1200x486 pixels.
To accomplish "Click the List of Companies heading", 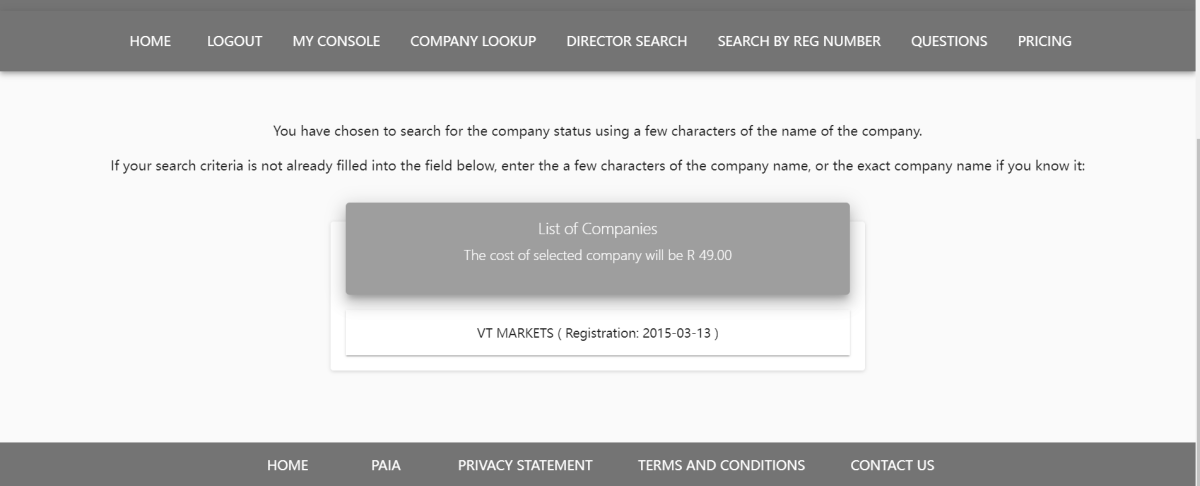I will [x=597, y=230].
